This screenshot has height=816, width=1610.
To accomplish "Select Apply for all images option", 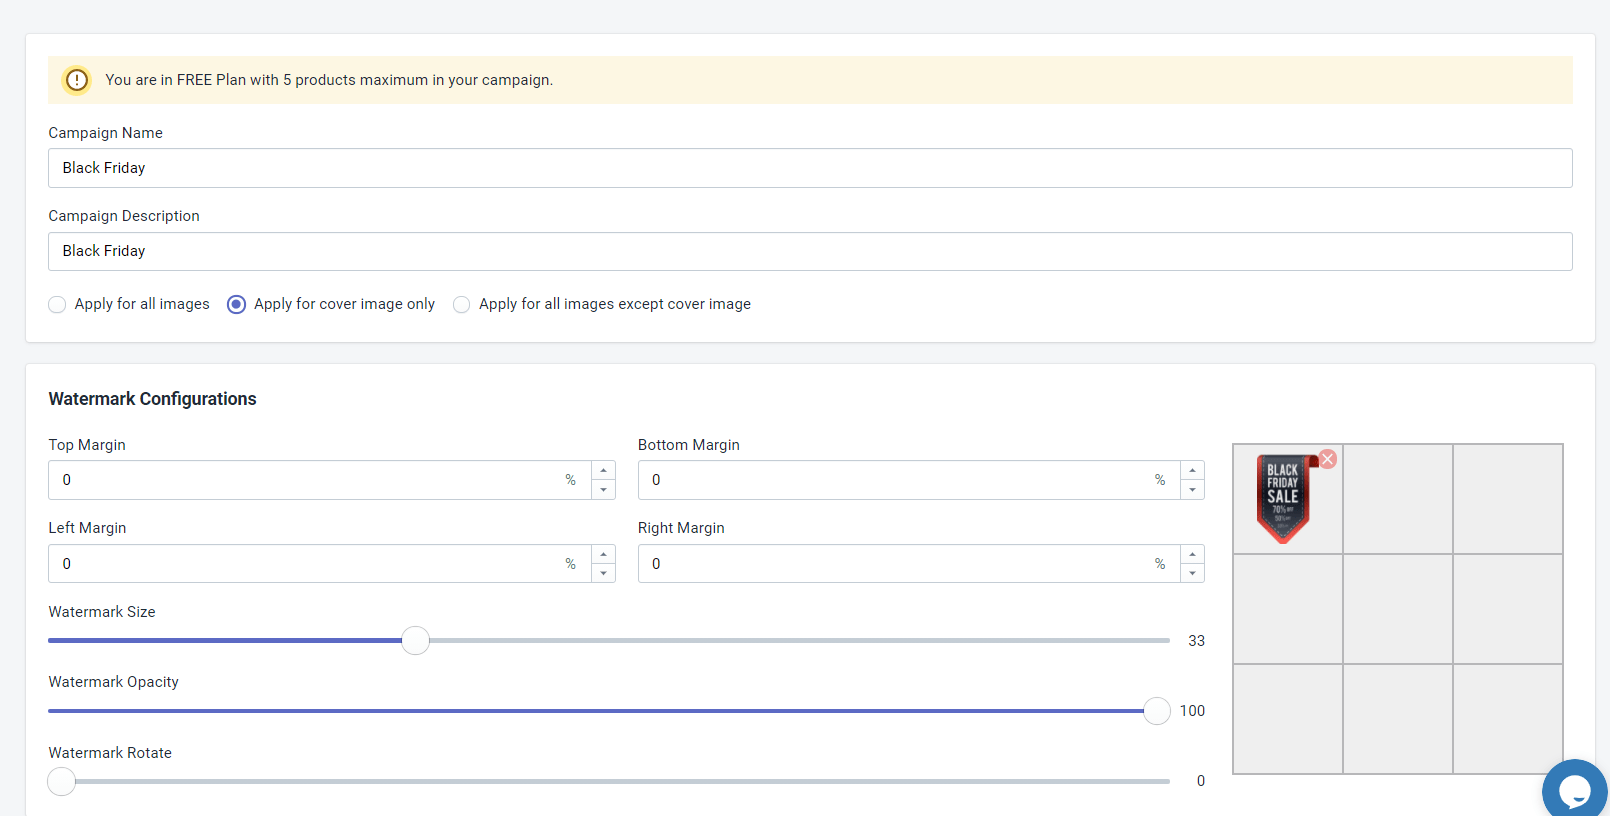I will coord(58,305).
